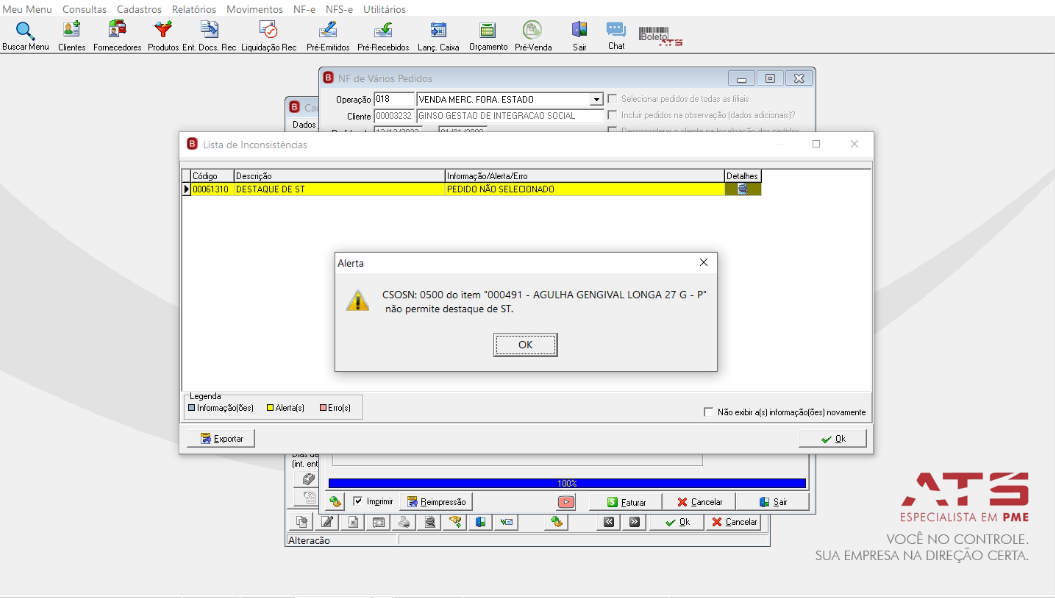Viewport: 1055px width, 598px height.
Task: Open Ent. Docs. Rec toolbar icon
Action: click(x=209, y=30)
